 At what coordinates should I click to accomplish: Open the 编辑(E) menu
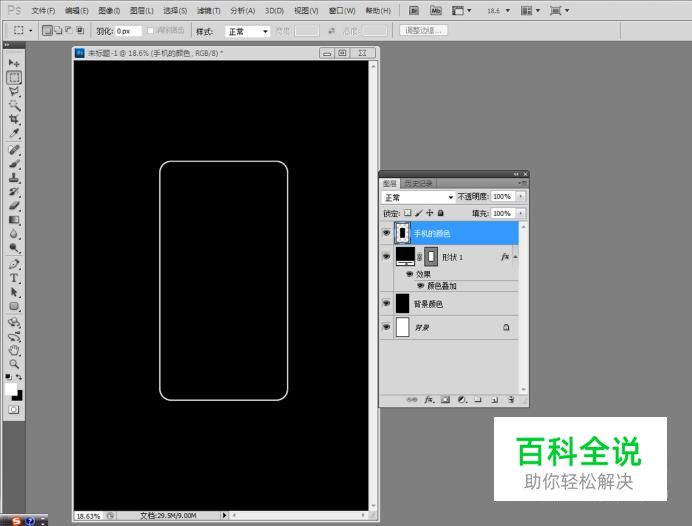click(x=76, y=11)
